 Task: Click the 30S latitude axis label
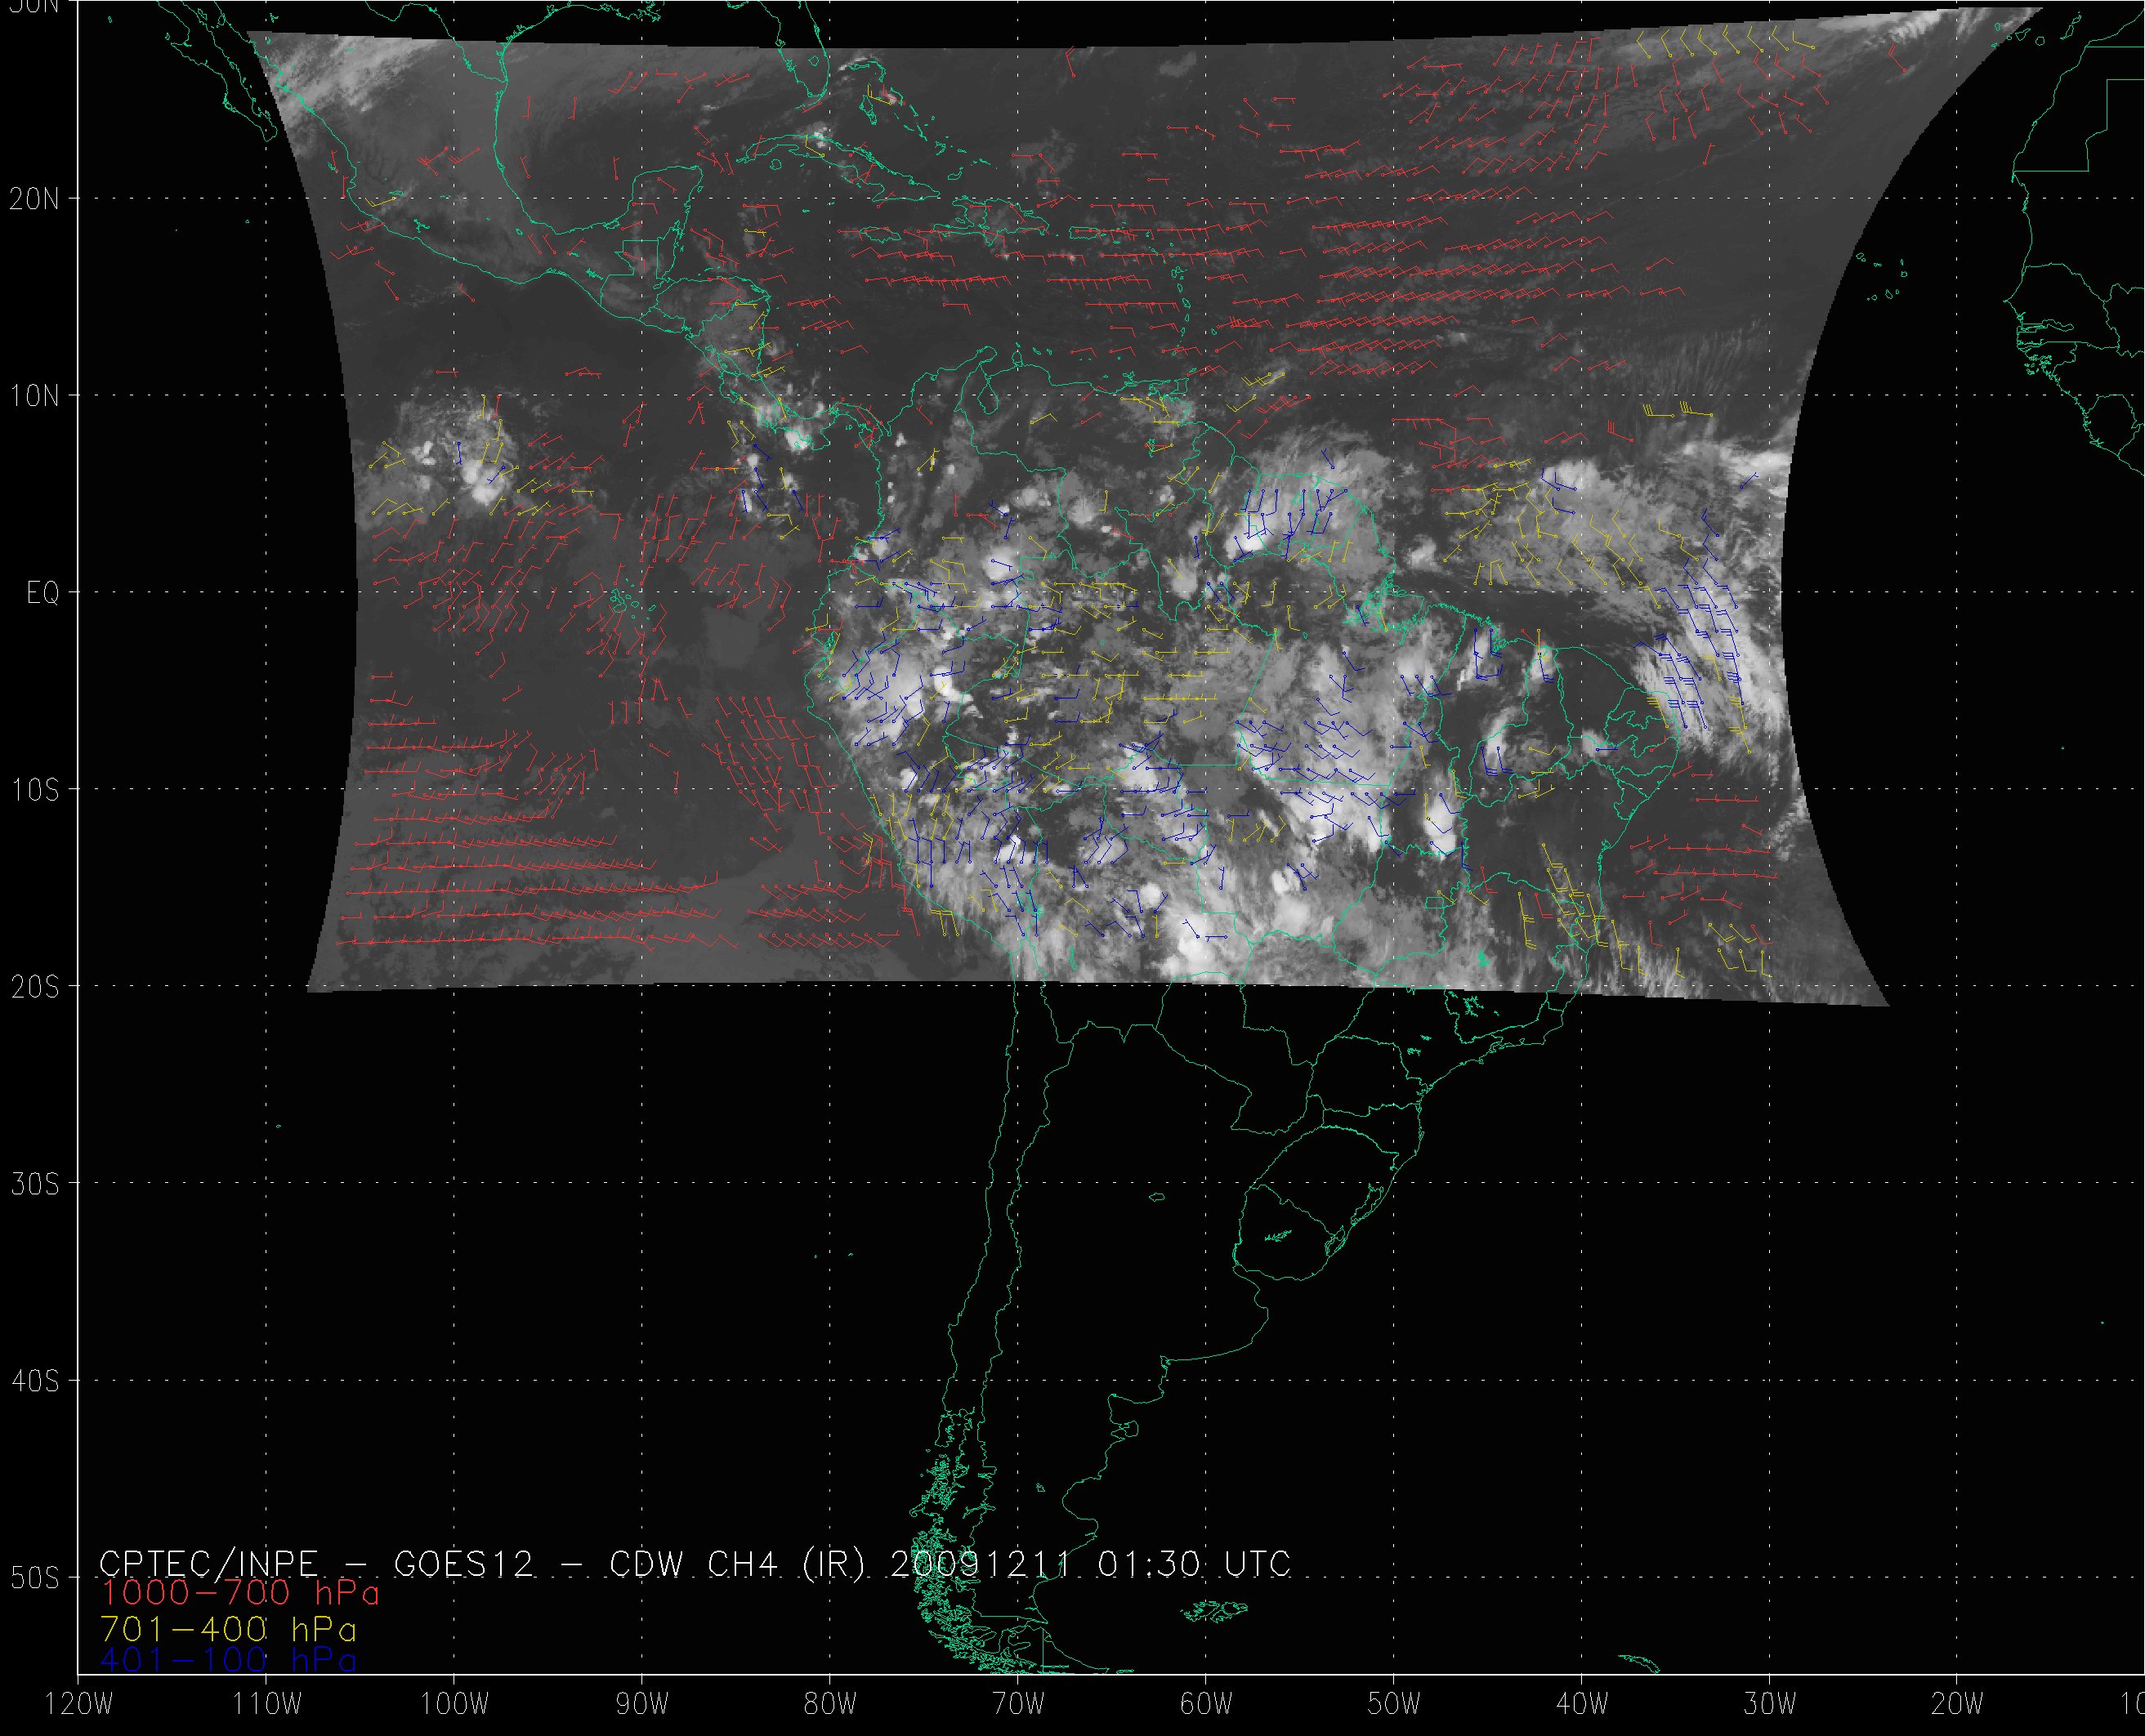click(x=34, y=1184)
